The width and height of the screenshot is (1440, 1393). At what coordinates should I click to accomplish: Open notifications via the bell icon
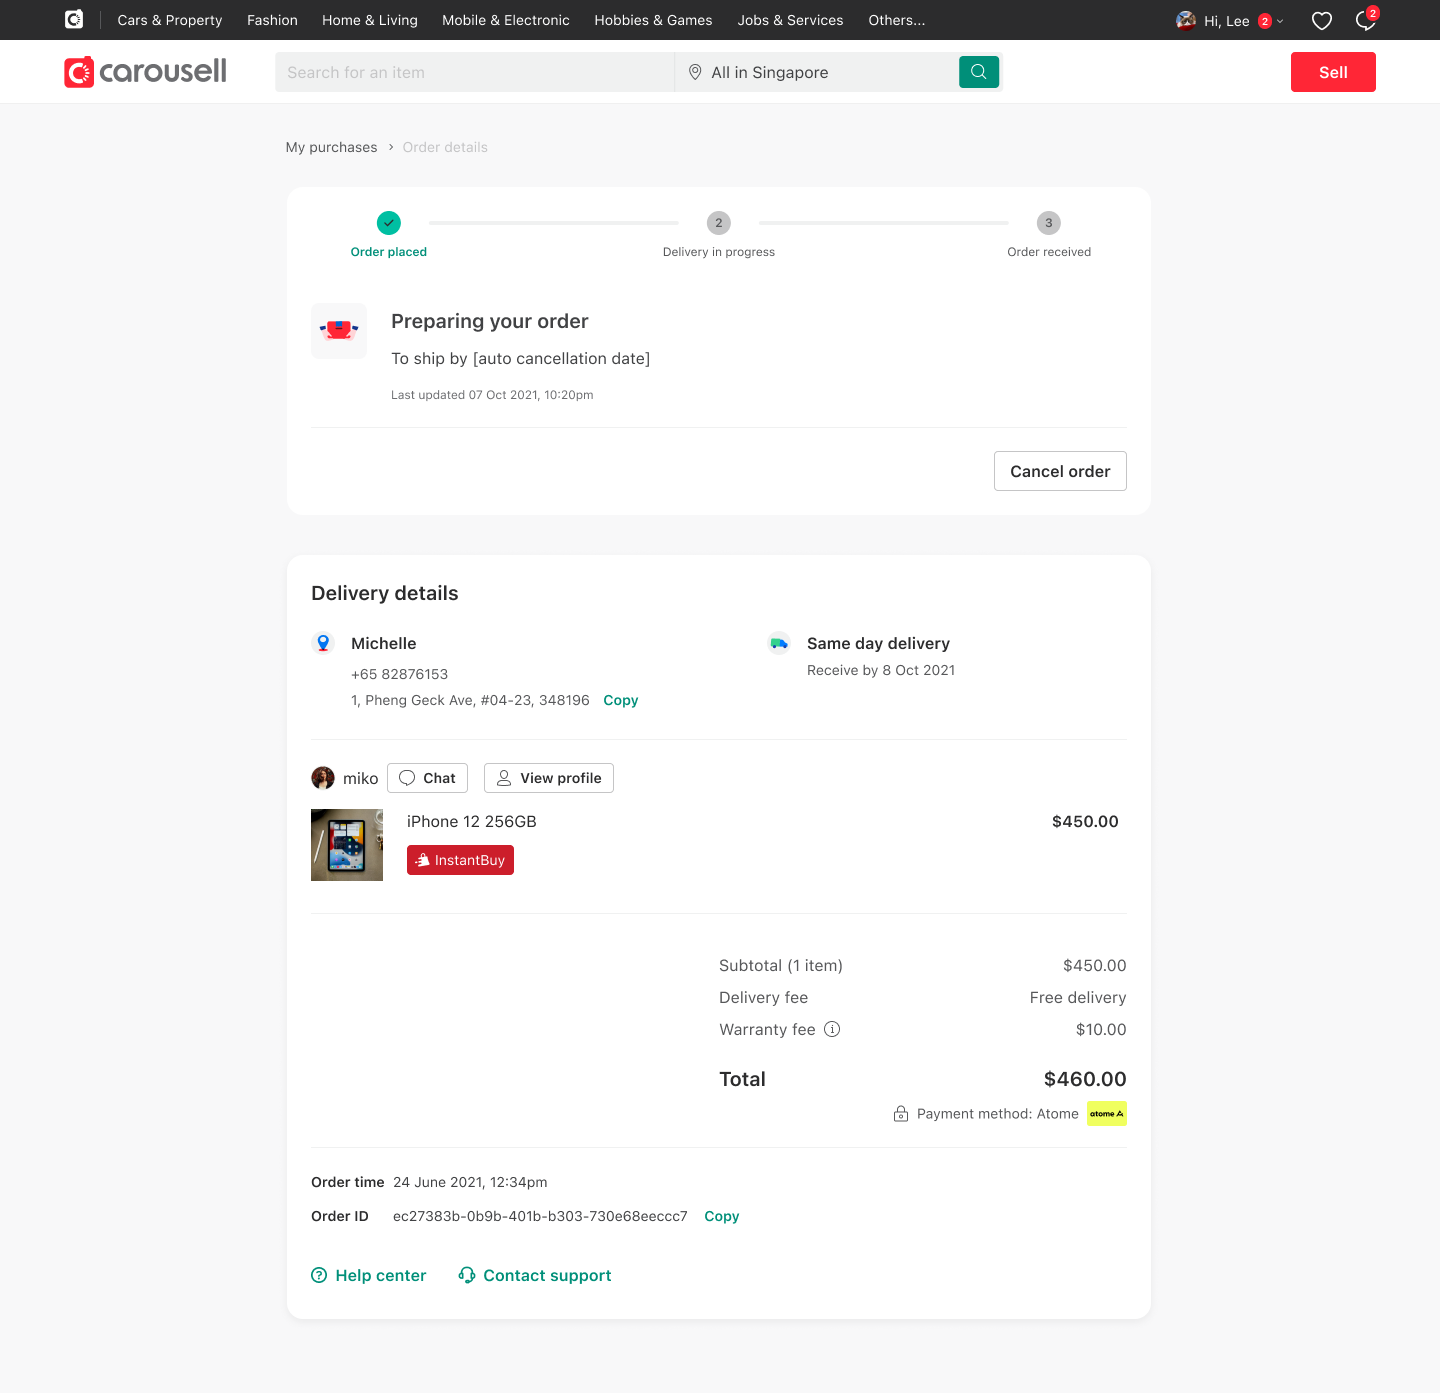1365,20
